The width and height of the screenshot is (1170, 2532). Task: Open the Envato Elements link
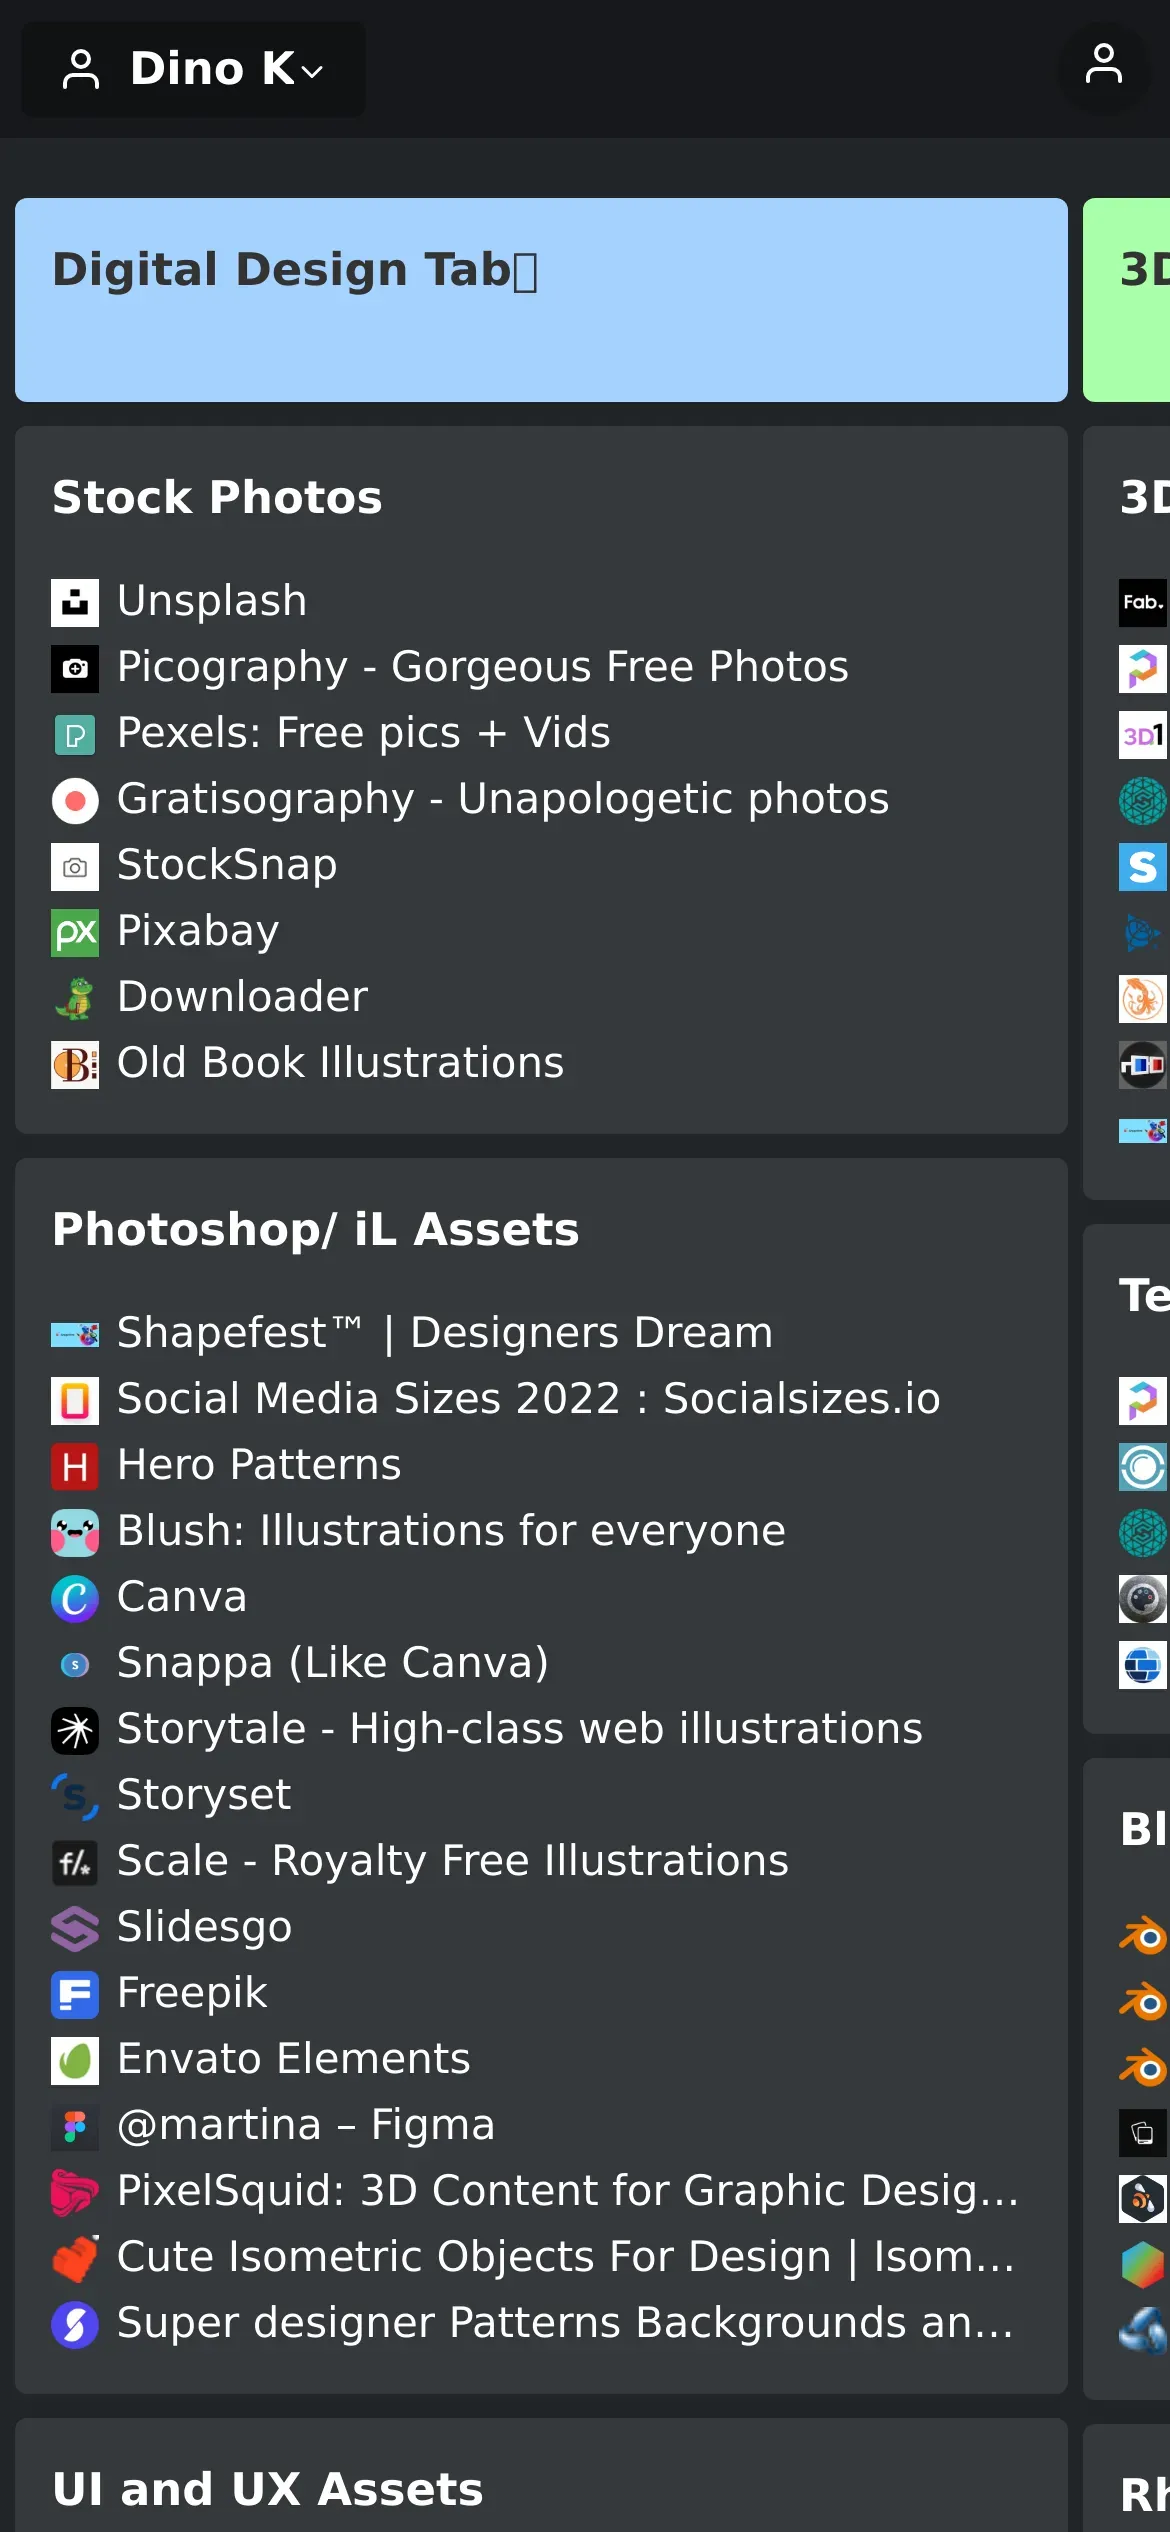coord(293,2059)
